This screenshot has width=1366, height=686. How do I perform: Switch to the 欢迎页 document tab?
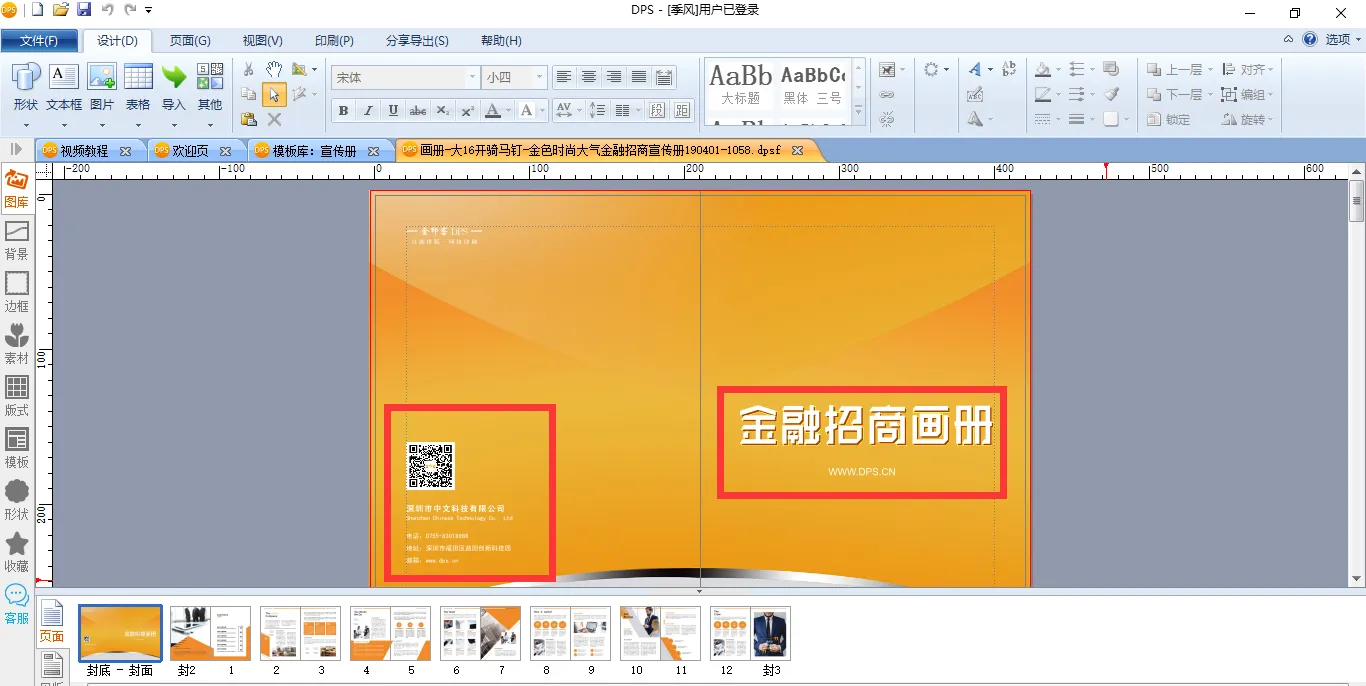[x=190, y=151]
